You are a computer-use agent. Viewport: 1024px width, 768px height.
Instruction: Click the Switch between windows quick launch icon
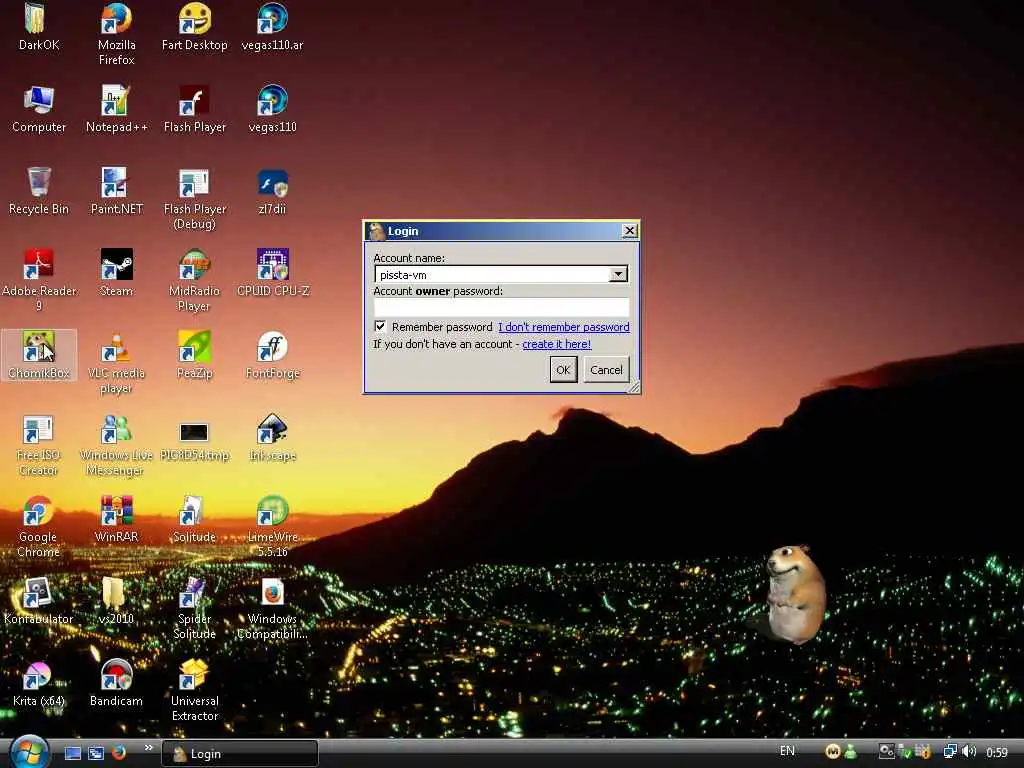click(x=96, y=753)
